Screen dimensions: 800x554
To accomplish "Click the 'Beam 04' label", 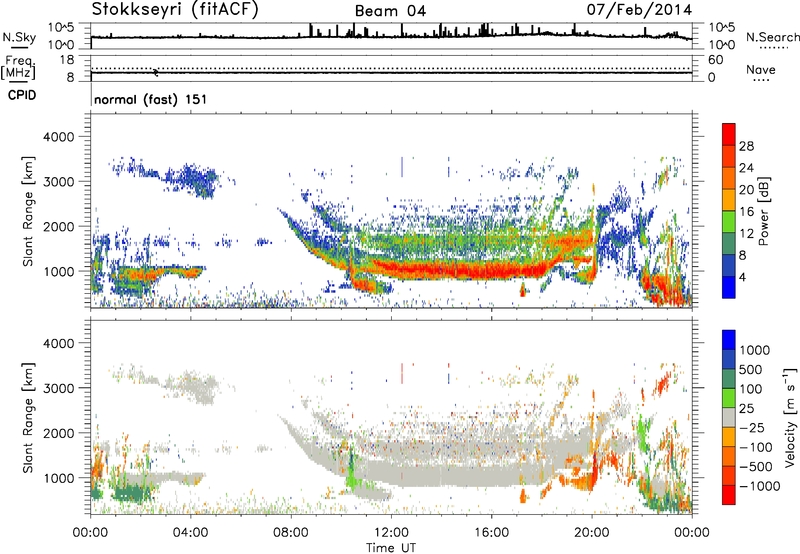I will 390,11.
